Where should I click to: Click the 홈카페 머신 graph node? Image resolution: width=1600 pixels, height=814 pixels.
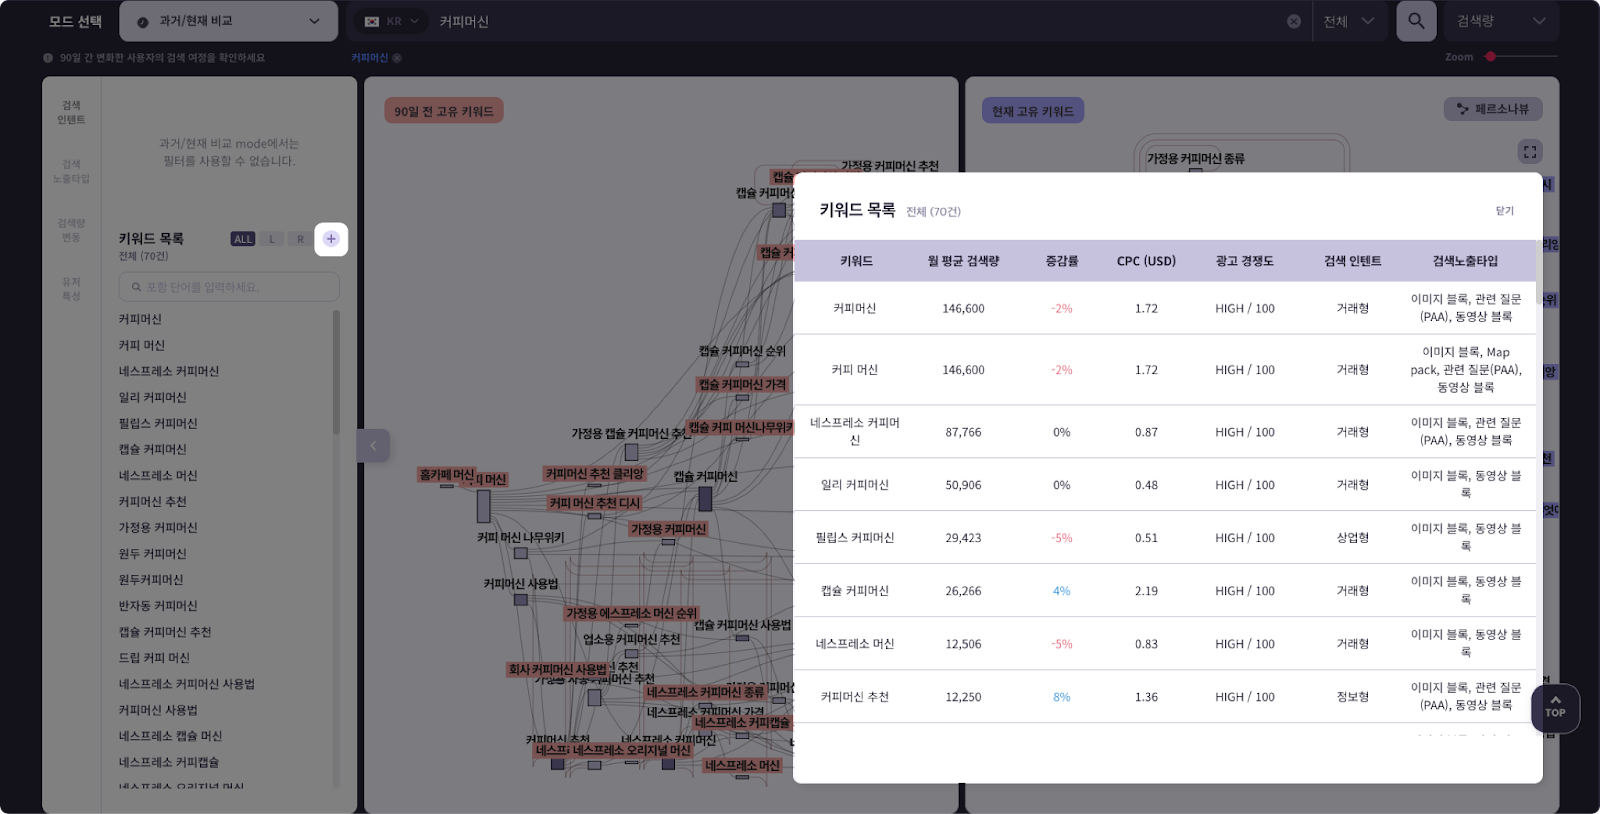[447, 475]
